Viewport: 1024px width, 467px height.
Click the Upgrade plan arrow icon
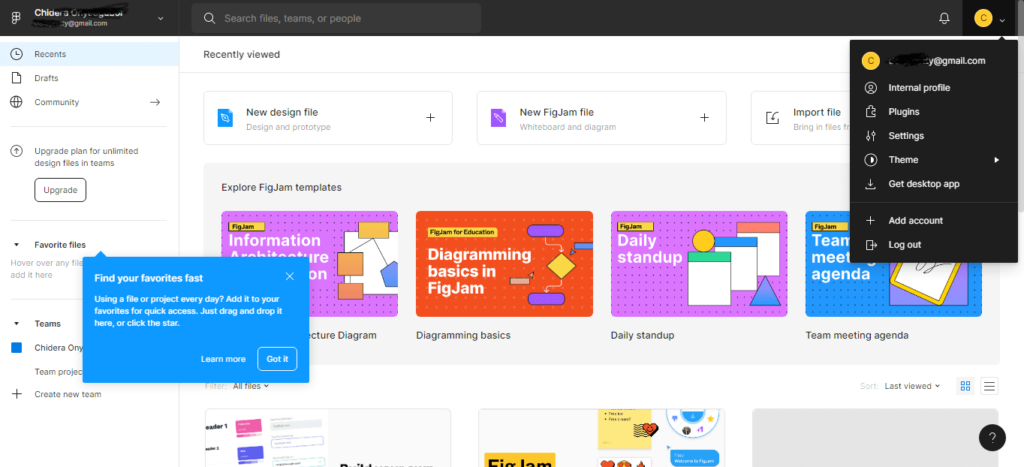coord(17,151)
